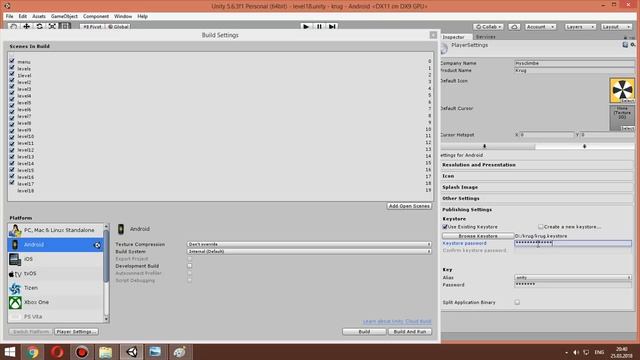Open the Layers dropdown
Viewport: 640px width, 360px height.
[x=580, y=27]
